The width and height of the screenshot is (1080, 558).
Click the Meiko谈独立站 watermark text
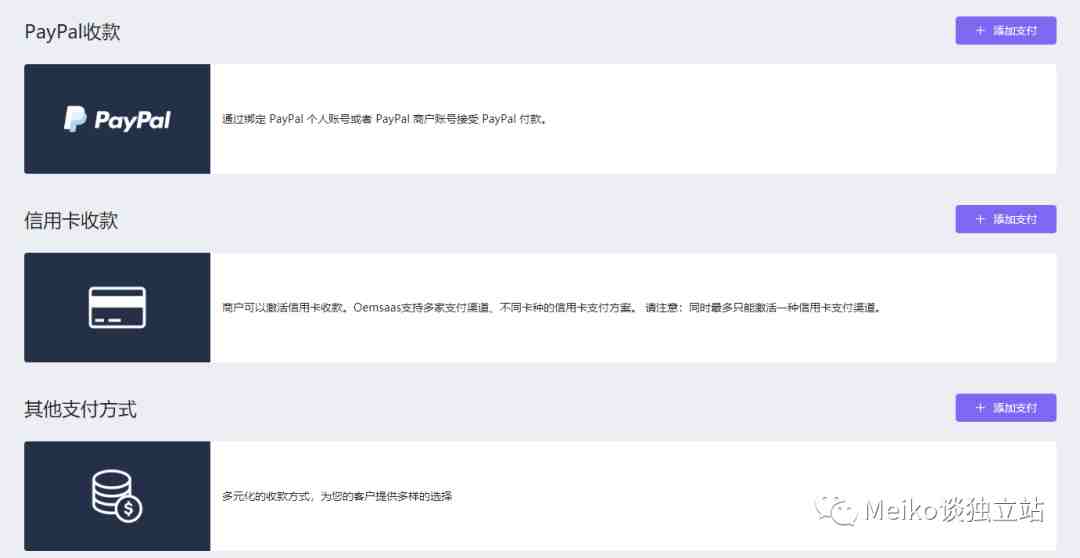(955, 510)
